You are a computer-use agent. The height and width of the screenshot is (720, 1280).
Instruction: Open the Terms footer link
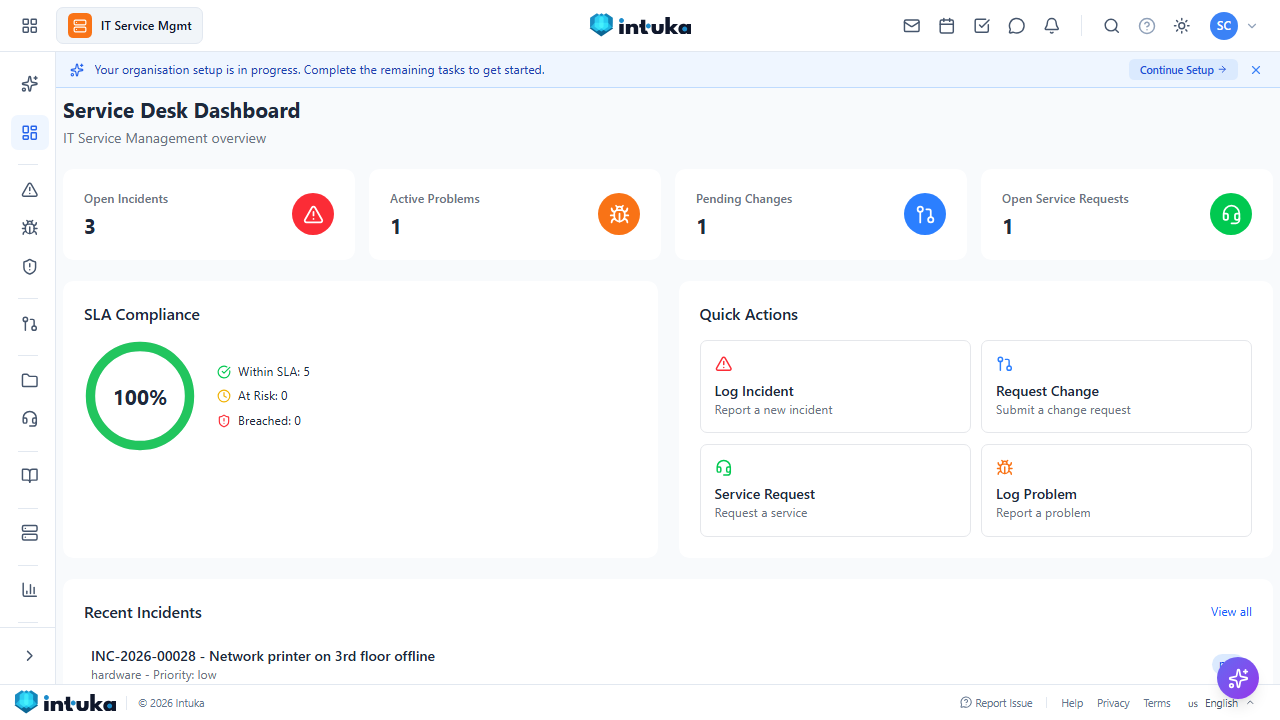pyautogui.click(x=1157, y=703)
